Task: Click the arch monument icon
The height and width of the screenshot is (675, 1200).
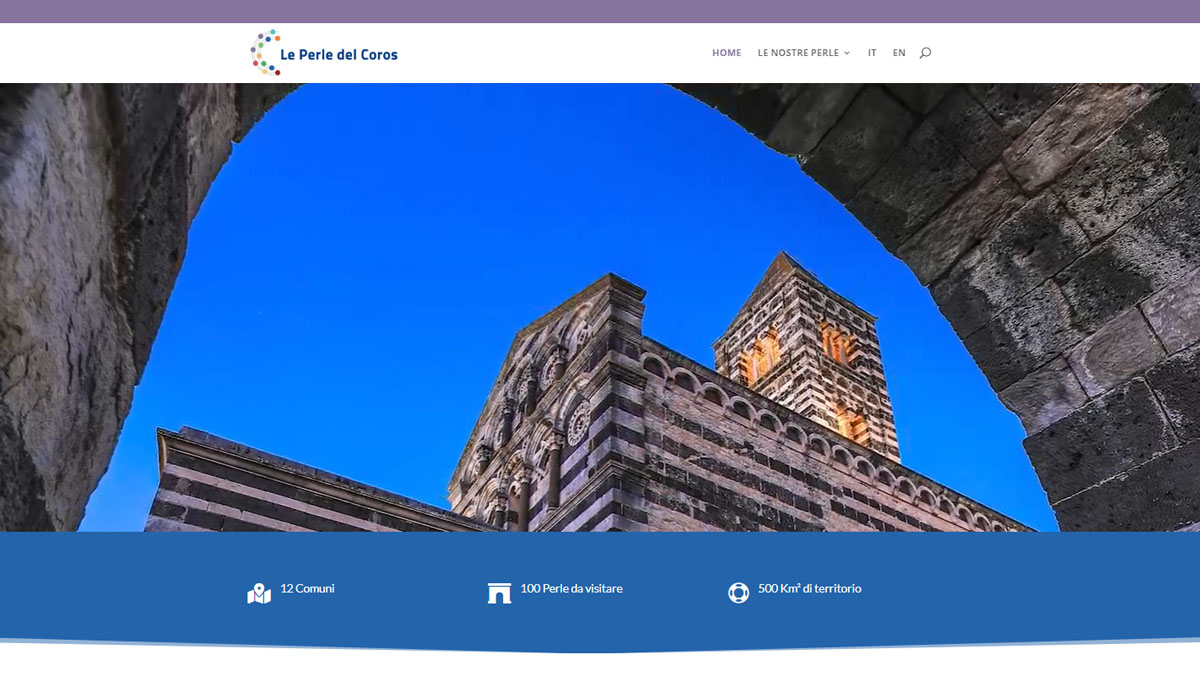Action: (499, 593)
